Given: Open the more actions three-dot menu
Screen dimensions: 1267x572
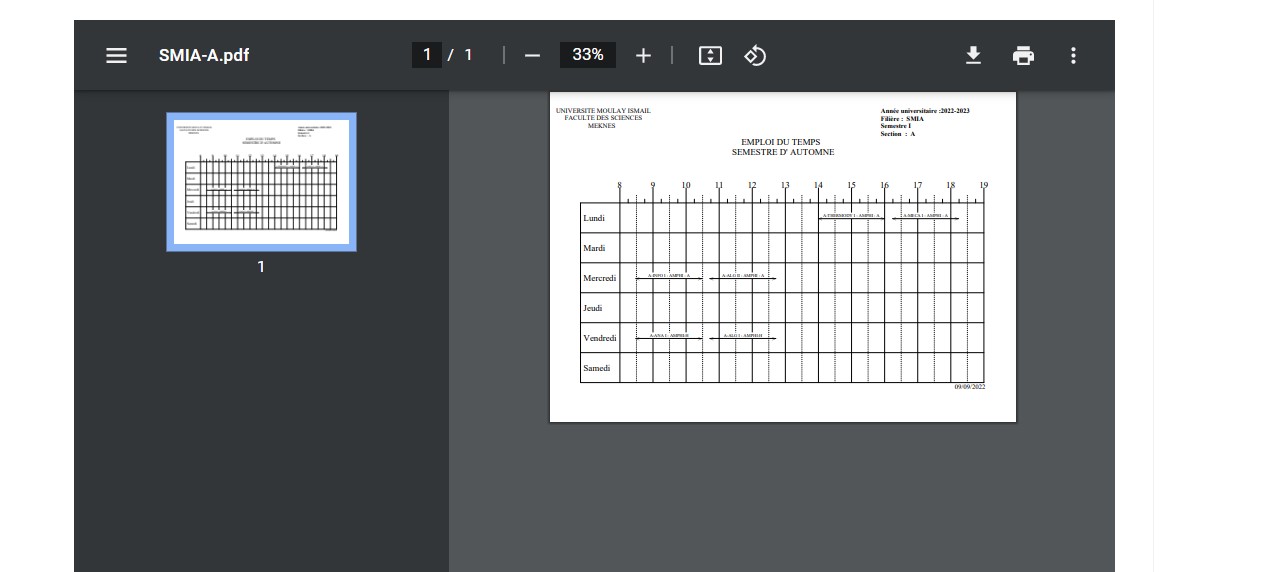Looking at the screenshot, I should 1073,56.
